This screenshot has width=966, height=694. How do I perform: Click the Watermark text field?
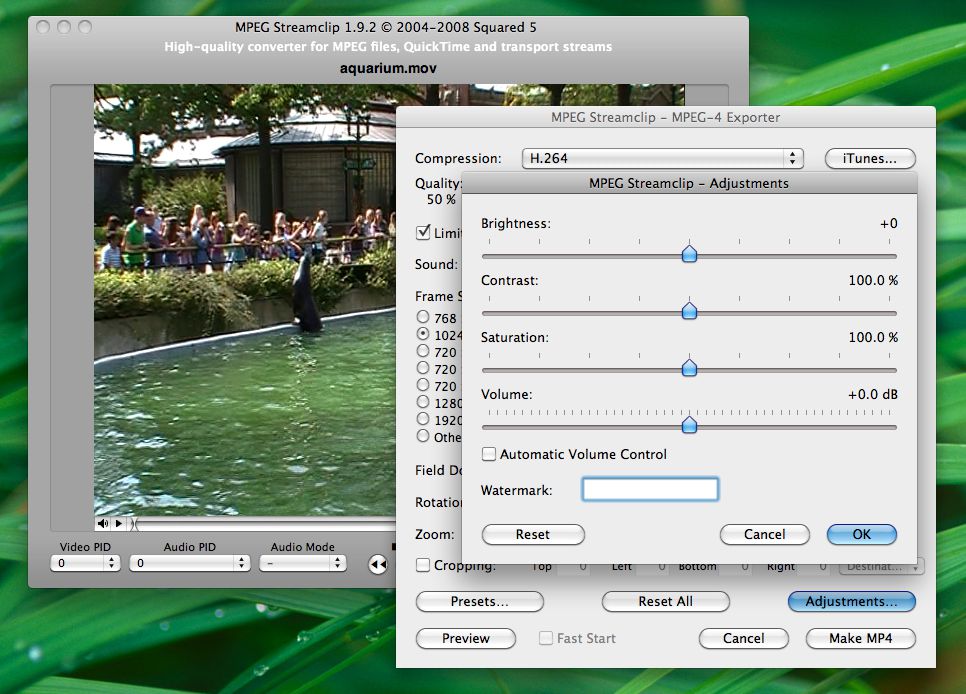(650, 489)
